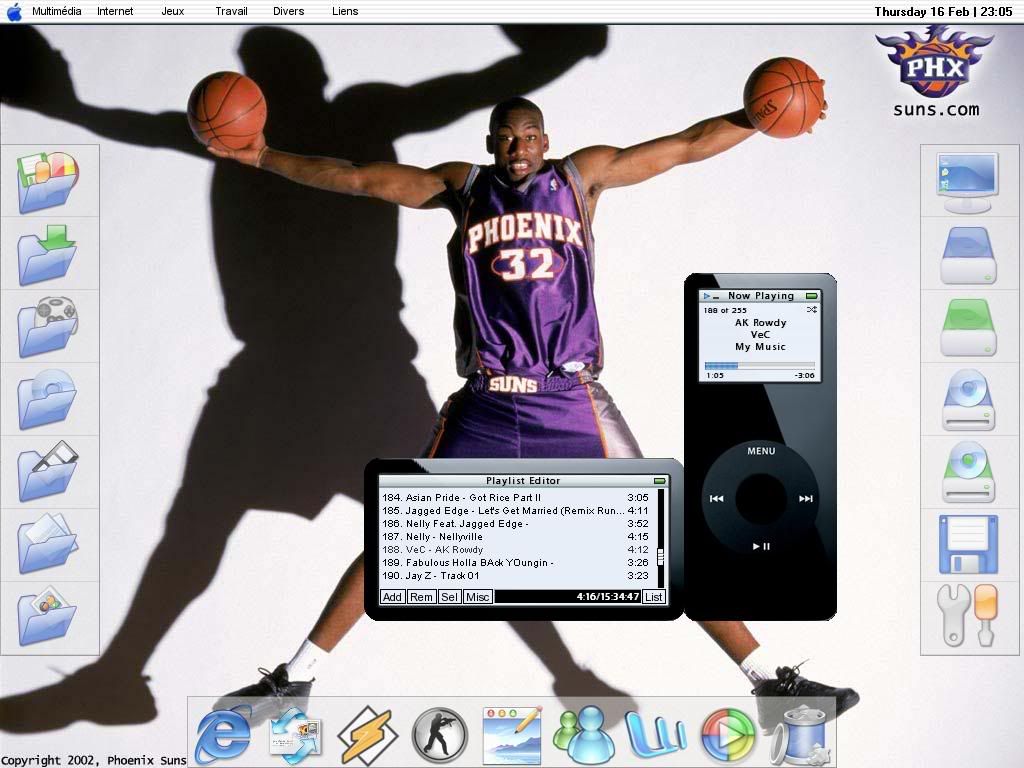
Task: Click Misc in the Playlist Editor
Action: coord(477,597)
